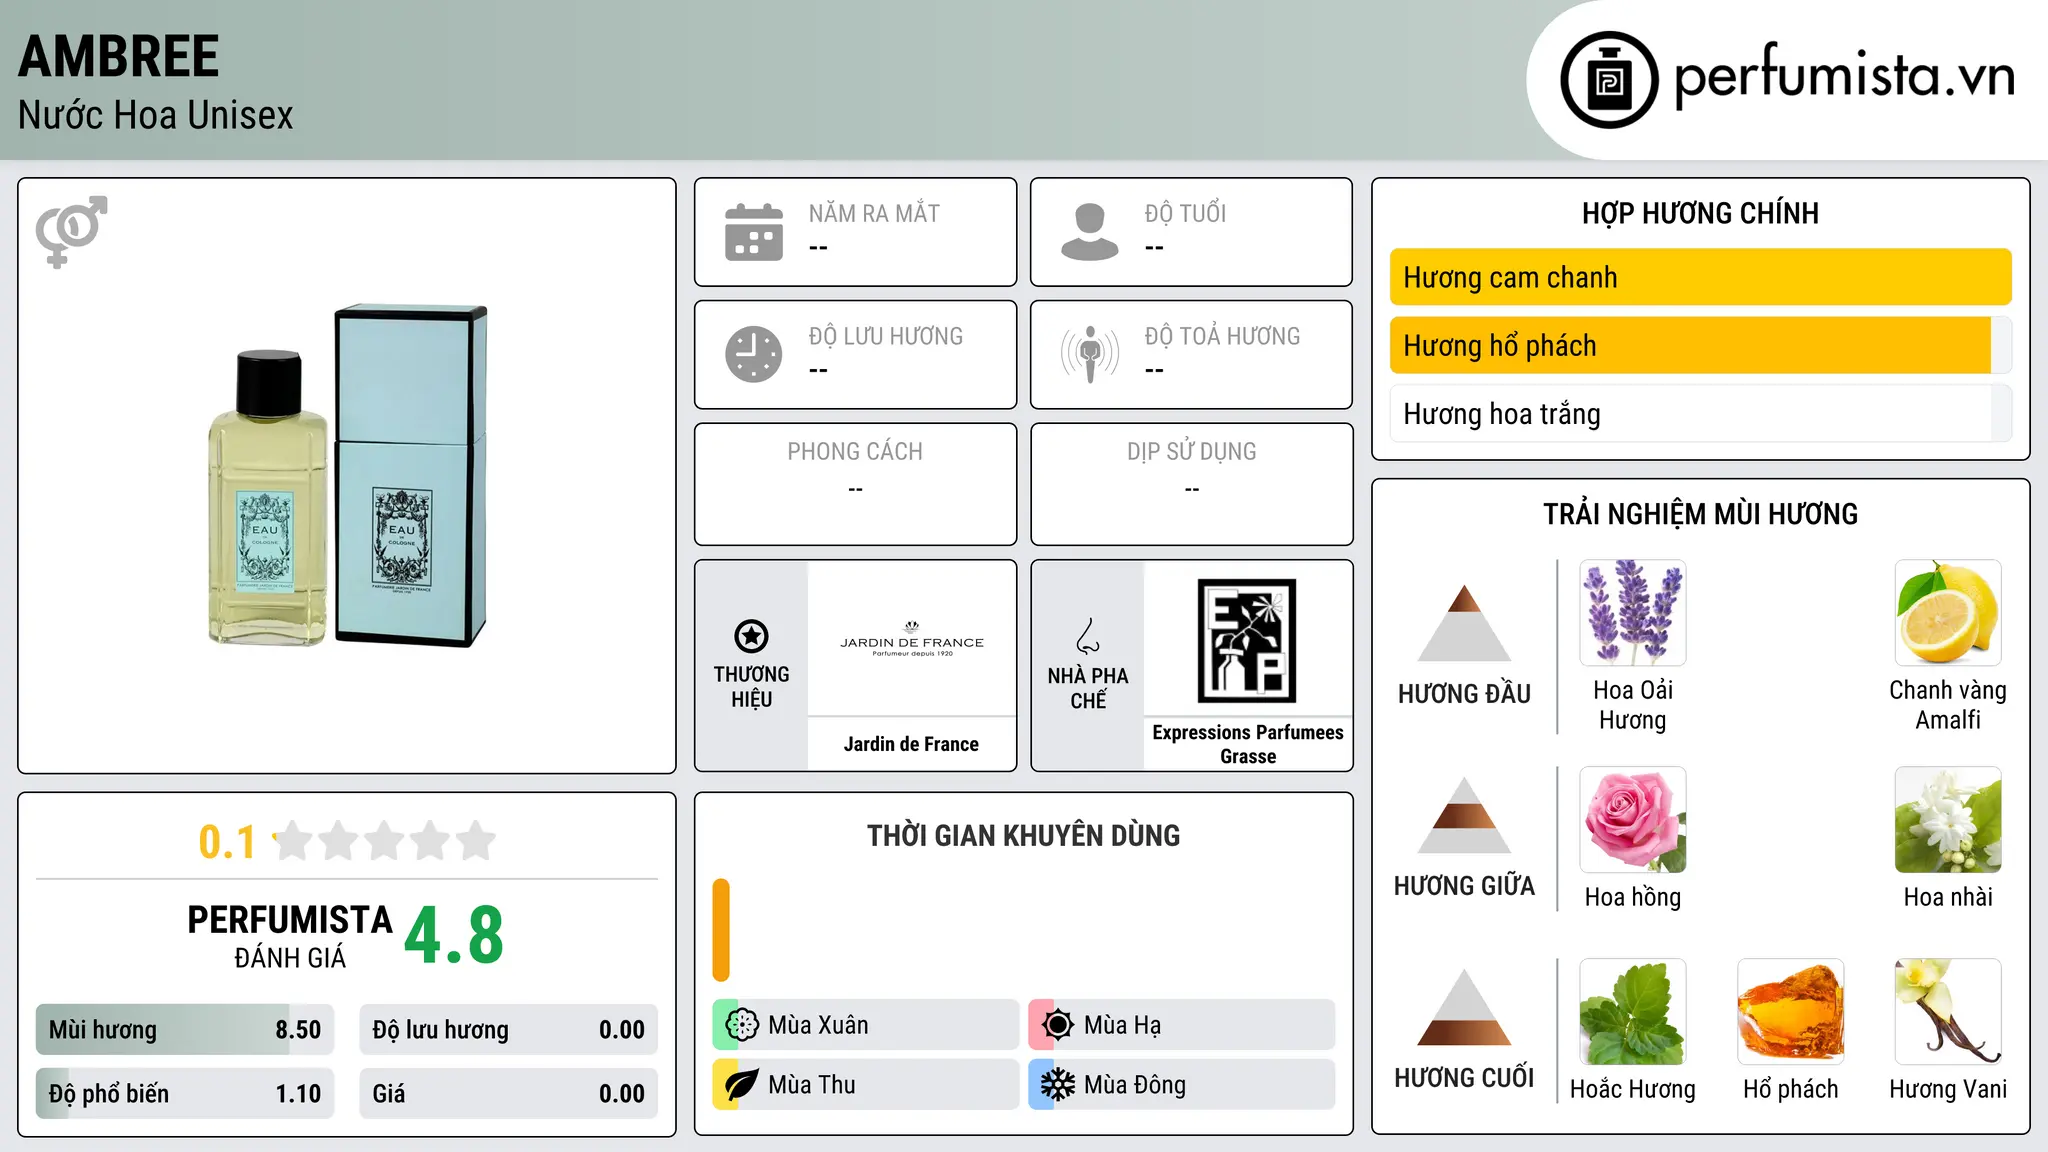This screenshot has height=1152, width=2048.
Task: Click the Hợp hương chính heading
Action: (x=1700, y=213)
